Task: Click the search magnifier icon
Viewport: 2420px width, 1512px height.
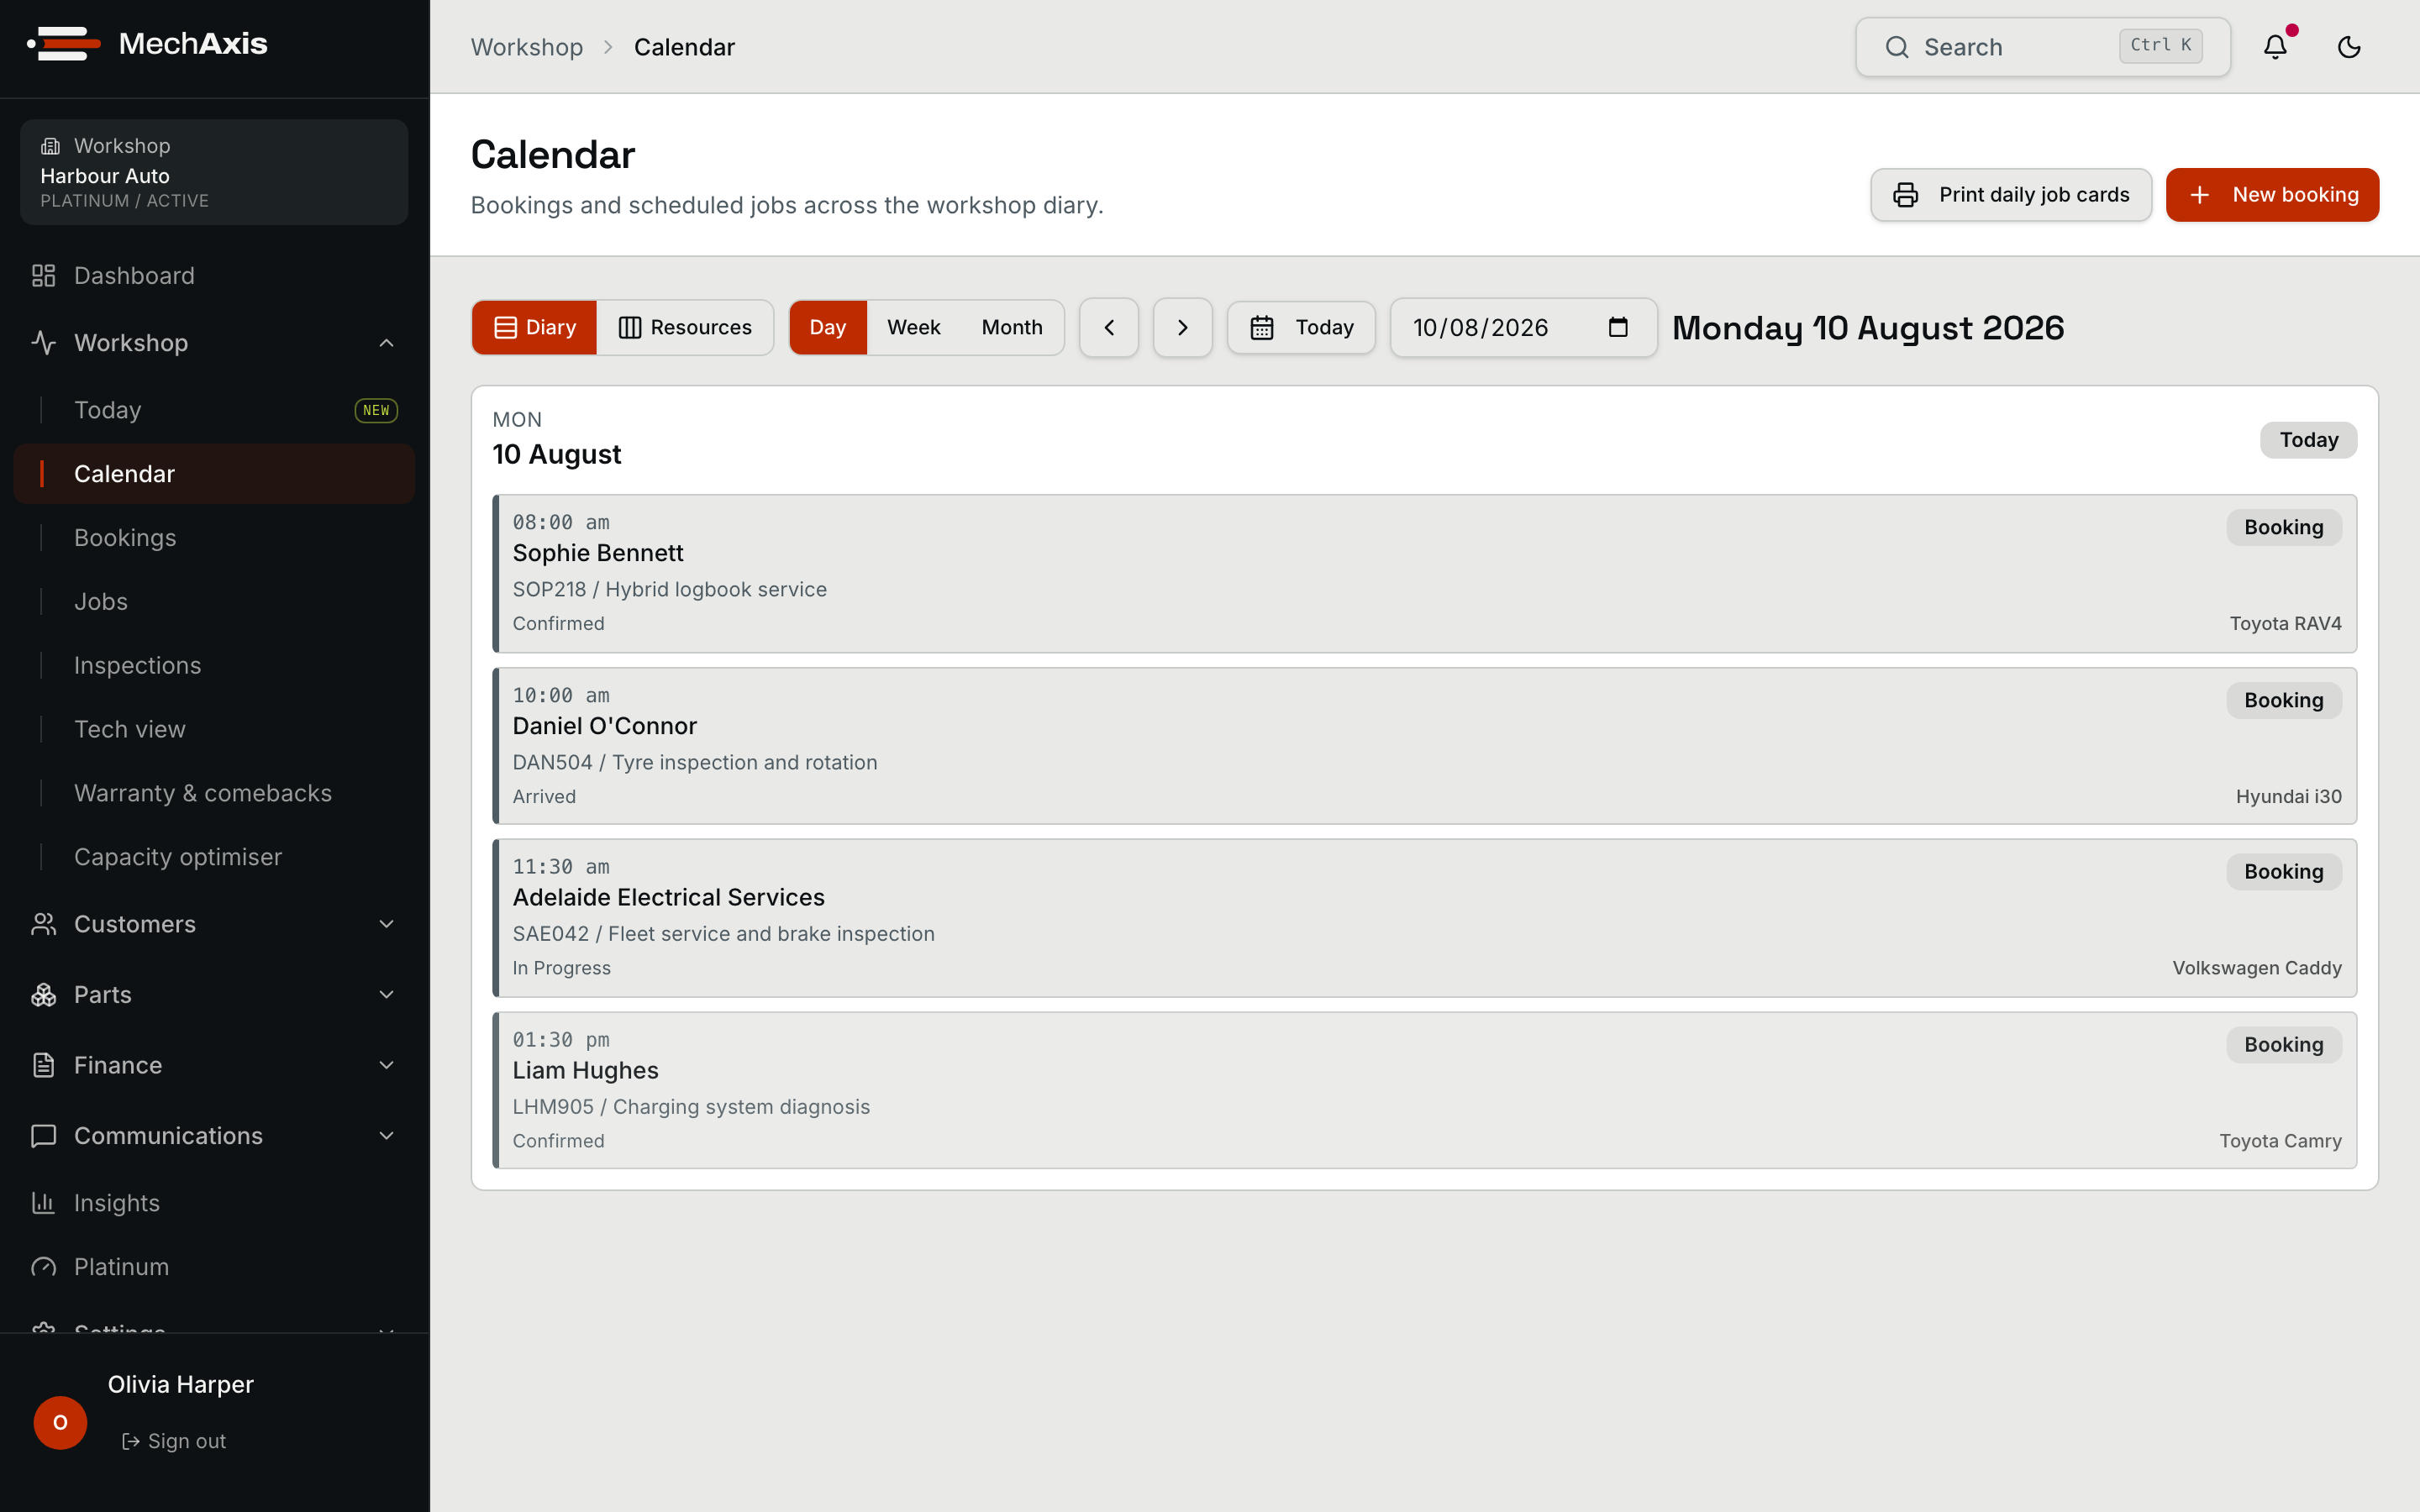Action: 1897,47
